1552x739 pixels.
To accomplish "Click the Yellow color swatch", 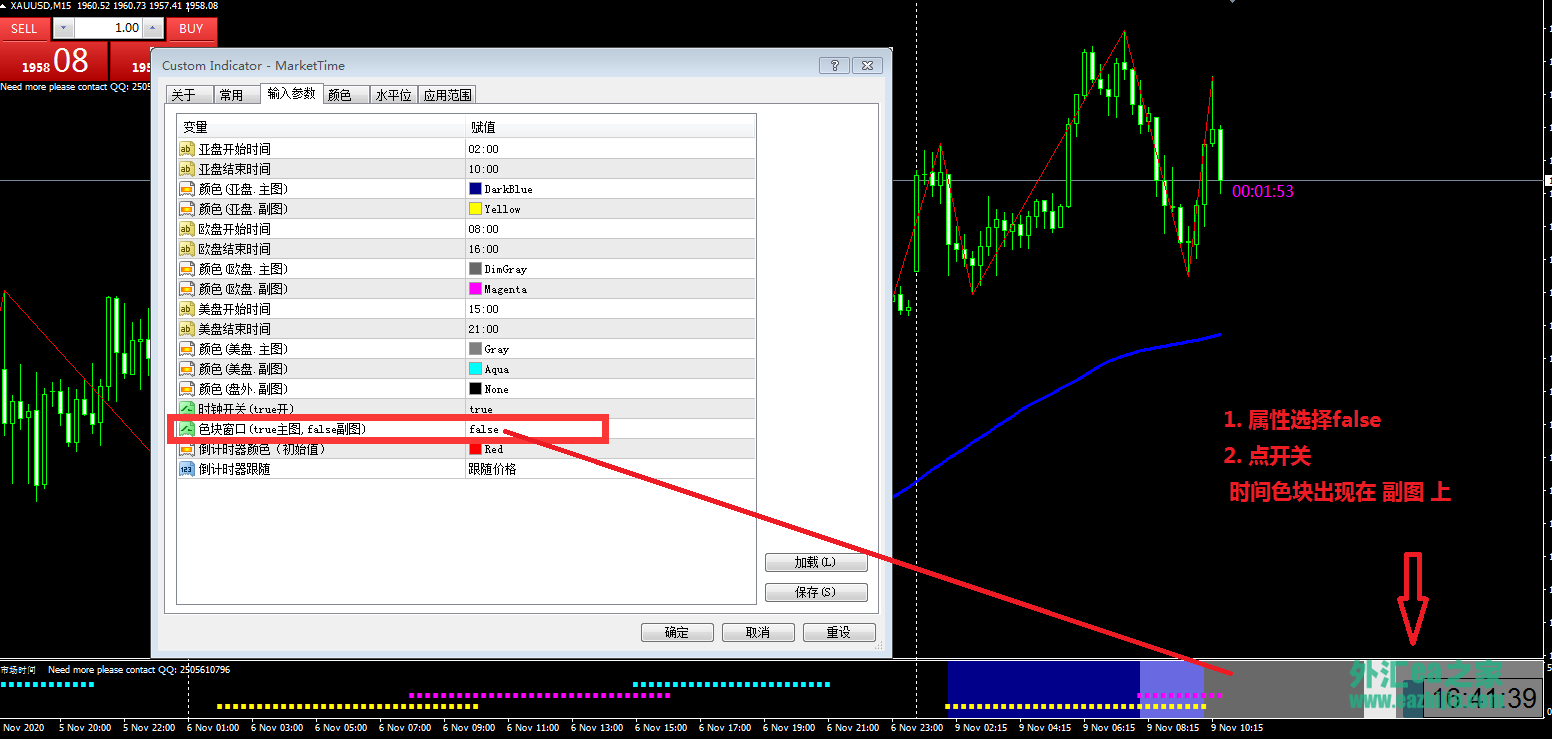I will click(x=476, y=209).
